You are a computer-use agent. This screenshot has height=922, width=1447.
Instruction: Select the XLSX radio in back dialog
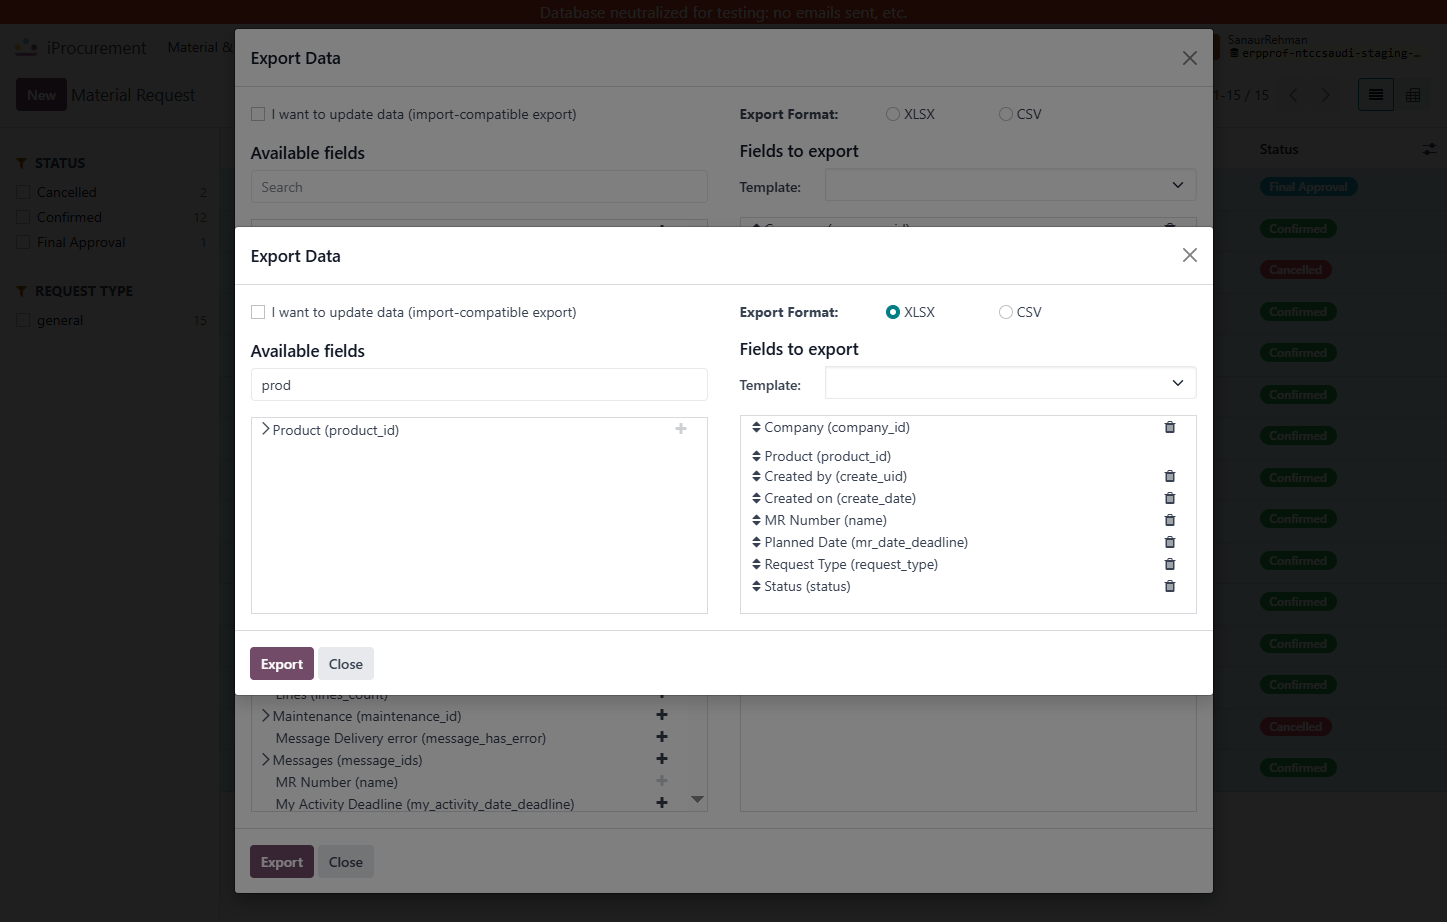click(x=893, y=114)
